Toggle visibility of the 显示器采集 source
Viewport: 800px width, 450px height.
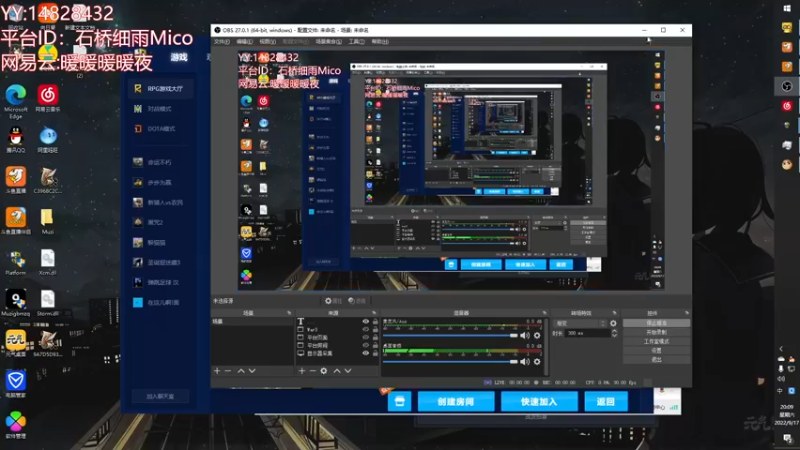click(x=365, y=353)
